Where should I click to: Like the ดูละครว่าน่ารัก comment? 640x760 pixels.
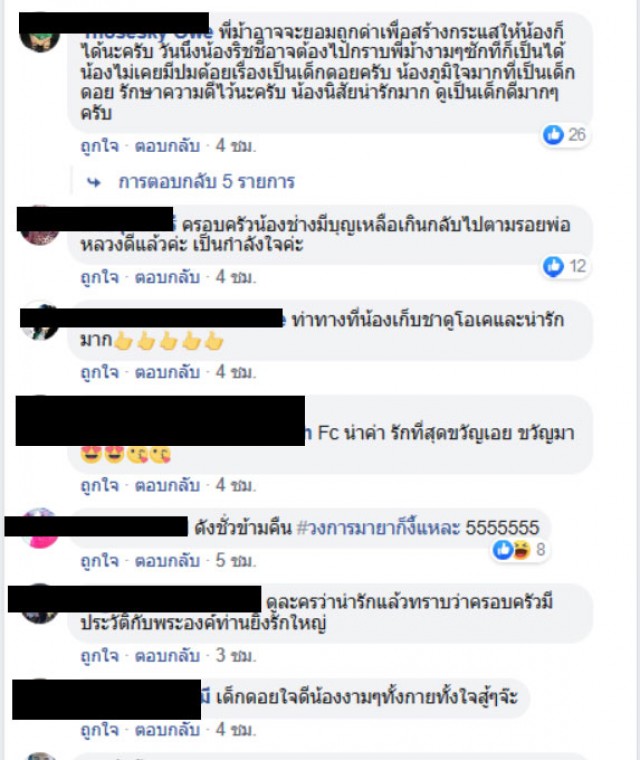pos(99,655)
